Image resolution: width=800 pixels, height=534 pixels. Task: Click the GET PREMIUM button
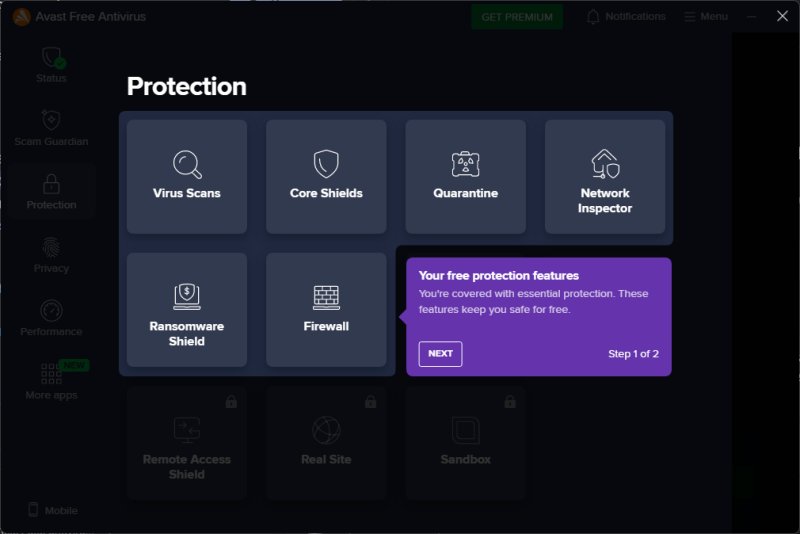(517, 17)
